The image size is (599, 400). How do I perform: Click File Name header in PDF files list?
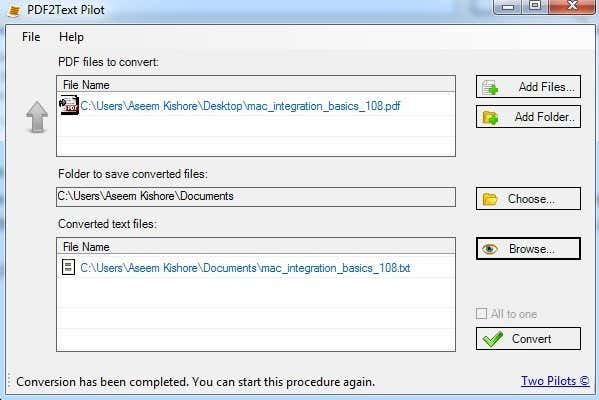(x=256, y=84)
